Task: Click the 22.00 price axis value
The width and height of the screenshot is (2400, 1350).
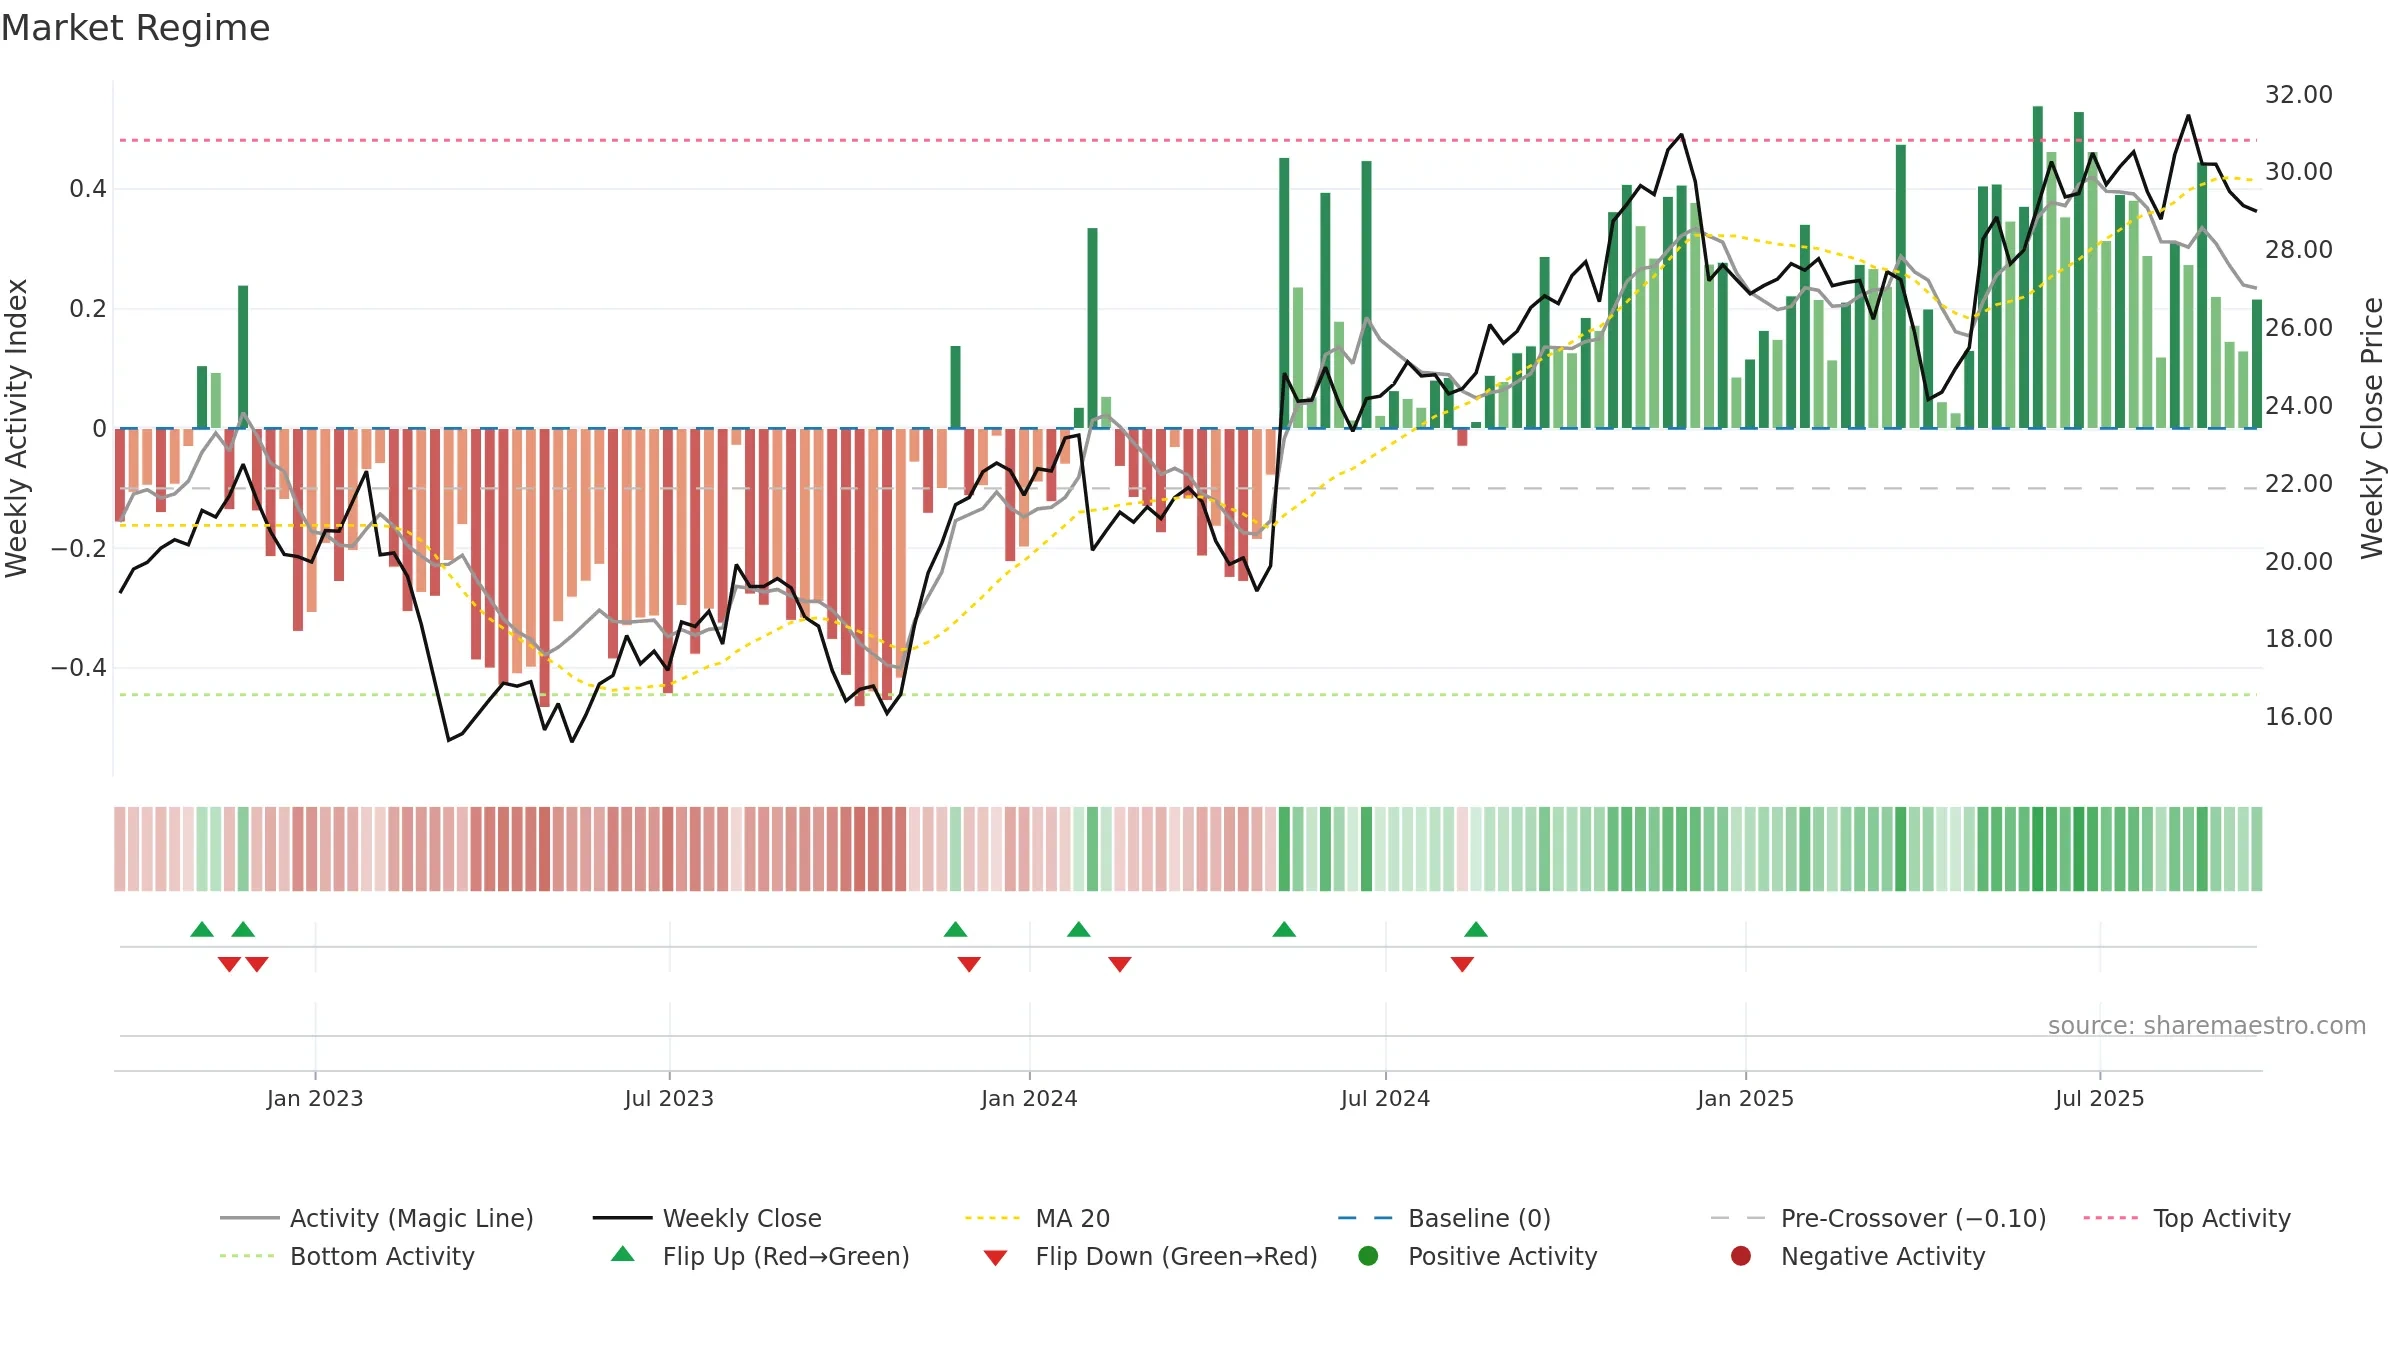Action: (x=2299, y=484)
